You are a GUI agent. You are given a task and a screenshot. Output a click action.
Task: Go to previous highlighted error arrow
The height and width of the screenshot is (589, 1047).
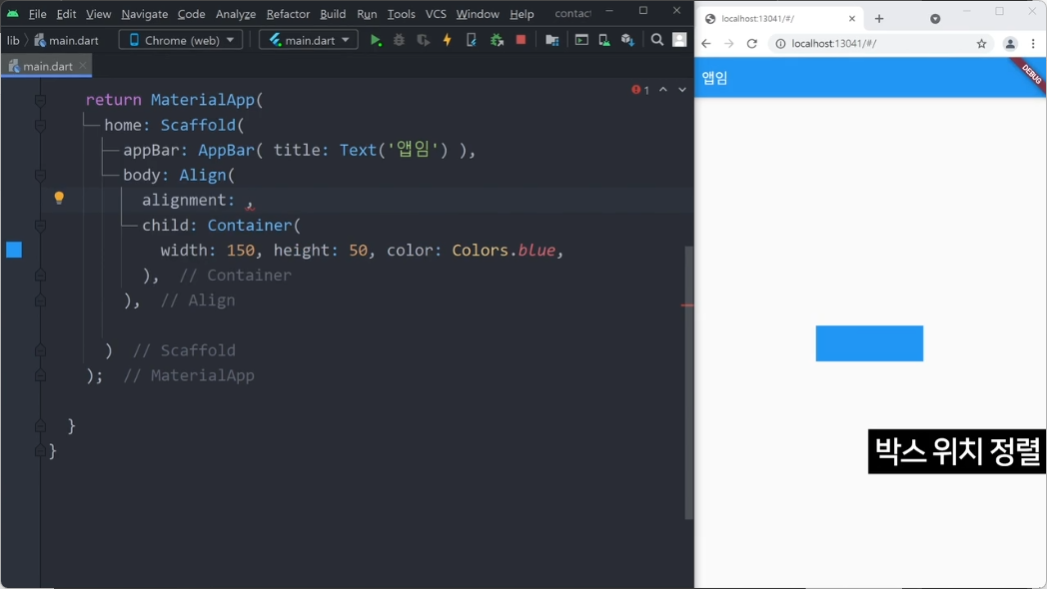(x=663, y=89)
